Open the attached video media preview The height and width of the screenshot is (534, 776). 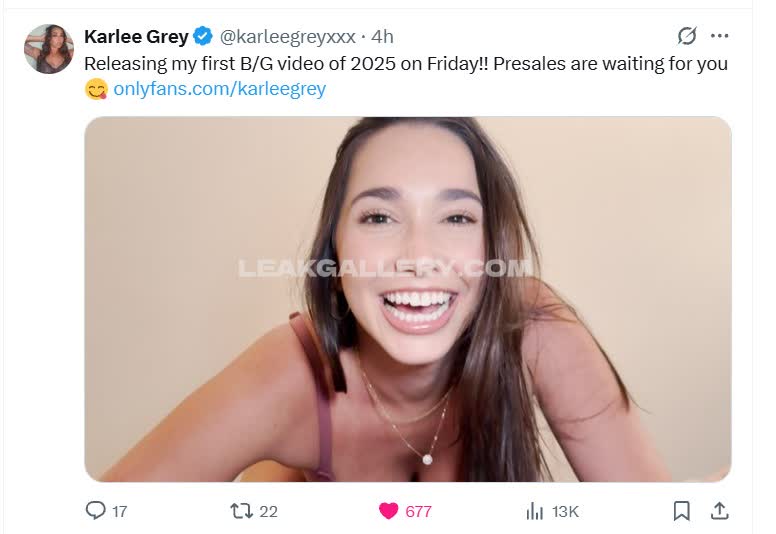(x=408, y=299)
